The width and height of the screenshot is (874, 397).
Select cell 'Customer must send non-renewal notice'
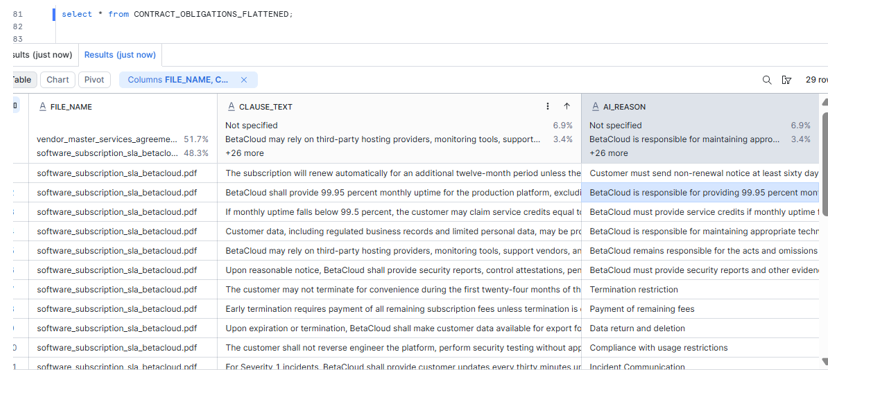point(700,173)
